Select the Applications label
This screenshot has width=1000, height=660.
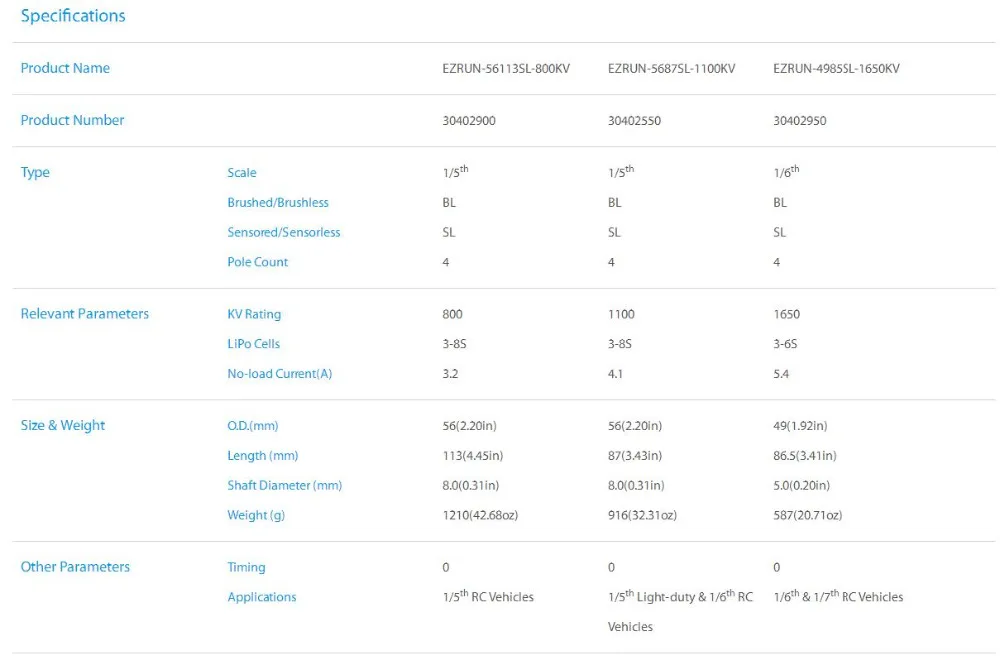click(261, 598)
